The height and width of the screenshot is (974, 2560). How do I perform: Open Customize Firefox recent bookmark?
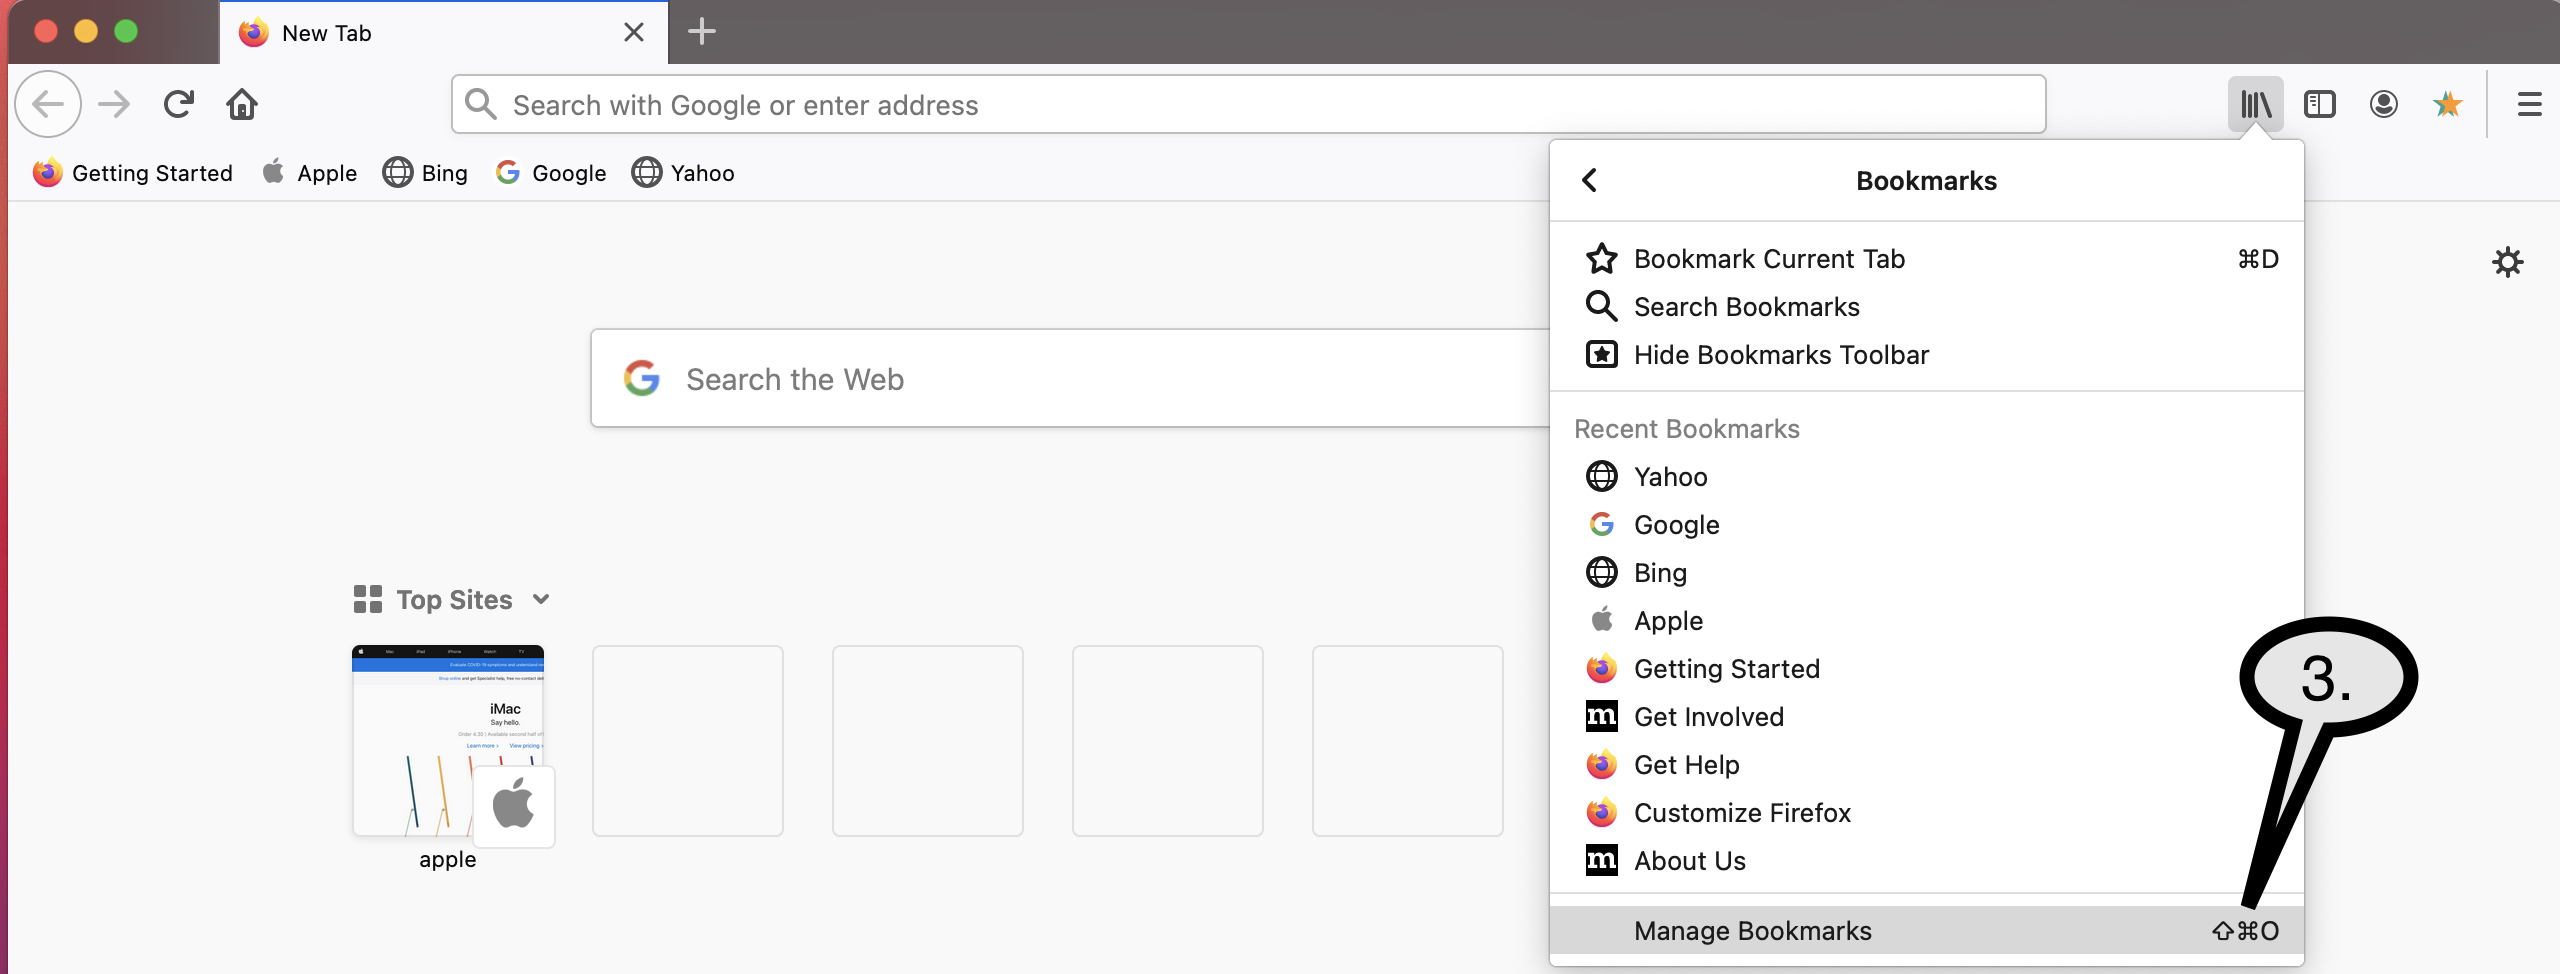coord(1742,813)
